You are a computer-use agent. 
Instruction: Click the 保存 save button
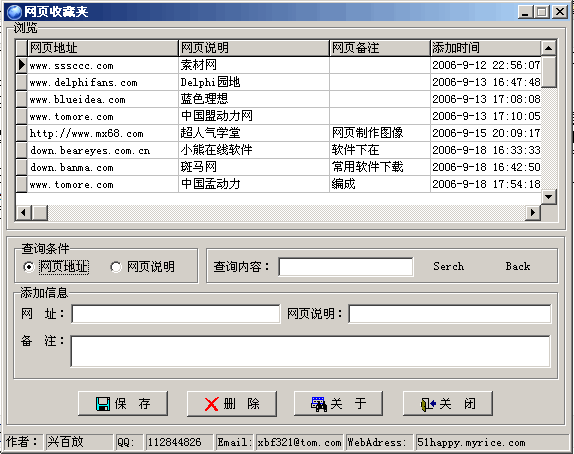point(123,404)
